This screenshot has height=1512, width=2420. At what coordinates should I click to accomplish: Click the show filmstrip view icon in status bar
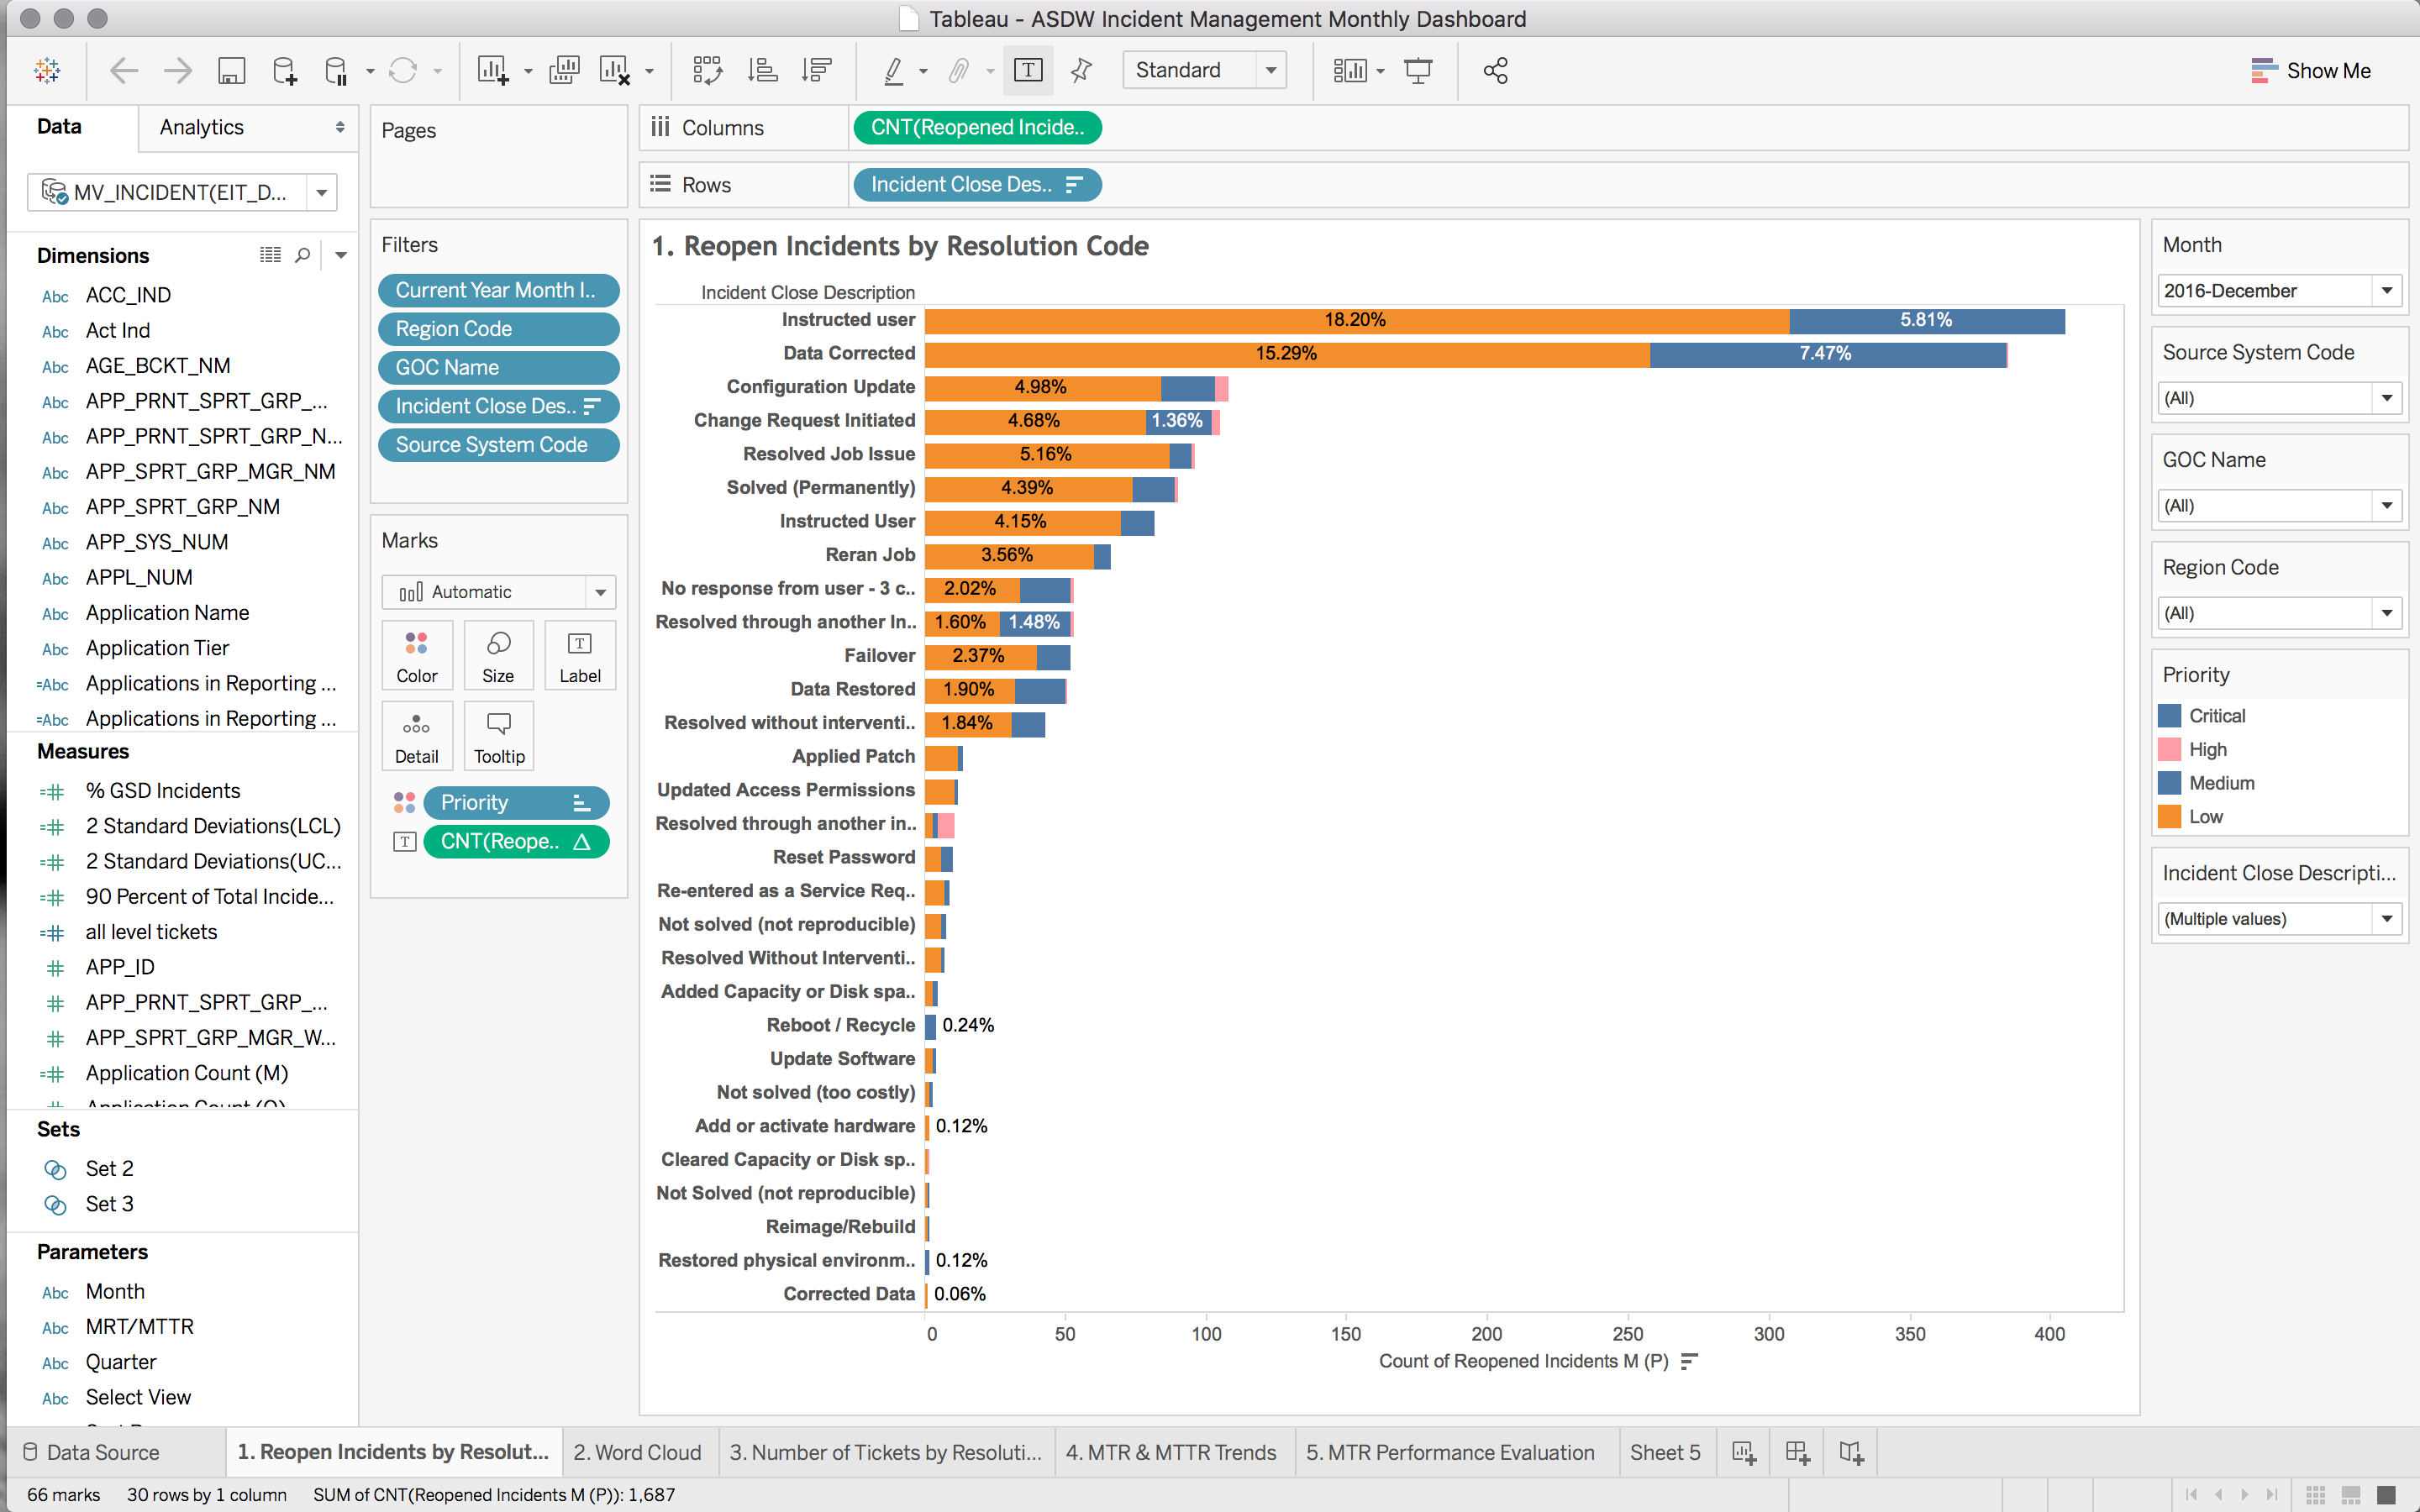[x=2350, y=1494]
